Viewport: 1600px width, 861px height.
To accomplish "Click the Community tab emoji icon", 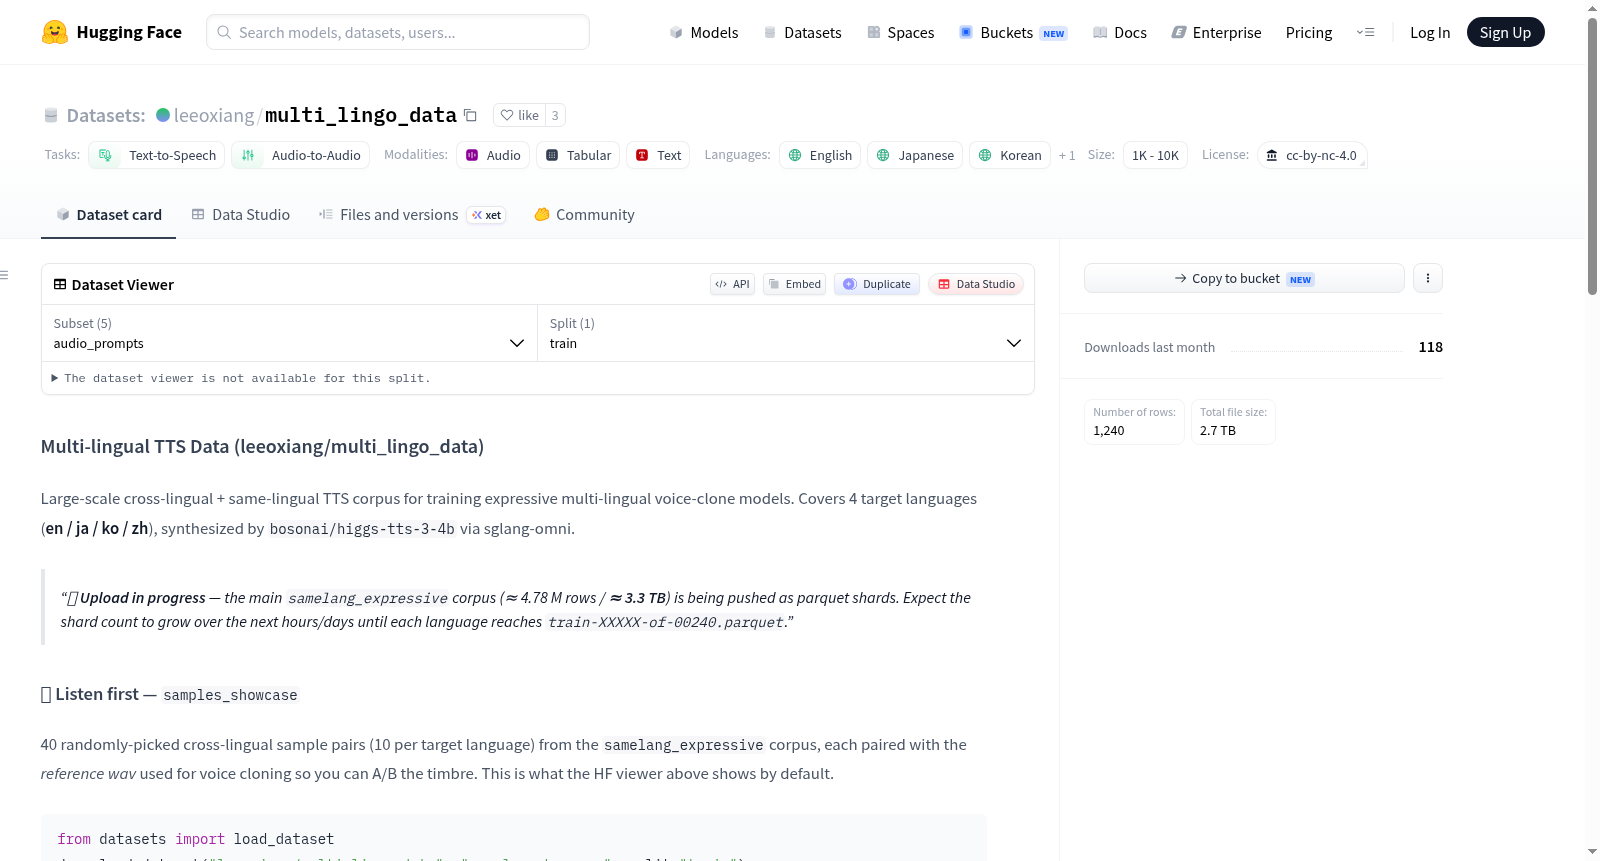I will (542, 214).
